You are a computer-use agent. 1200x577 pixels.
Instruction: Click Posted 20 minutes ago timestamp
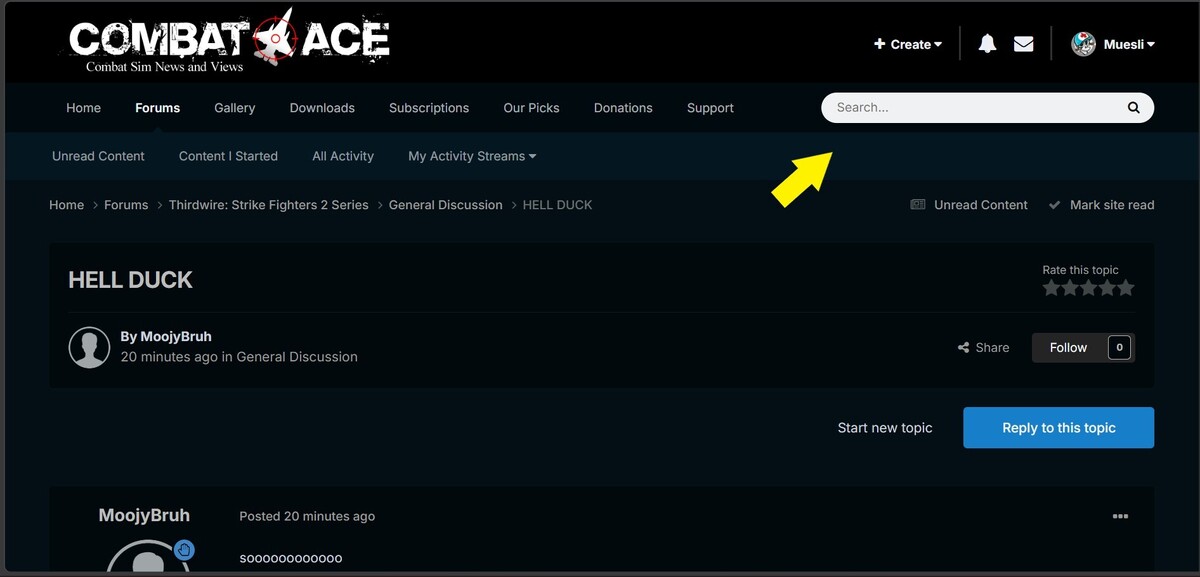307,516
